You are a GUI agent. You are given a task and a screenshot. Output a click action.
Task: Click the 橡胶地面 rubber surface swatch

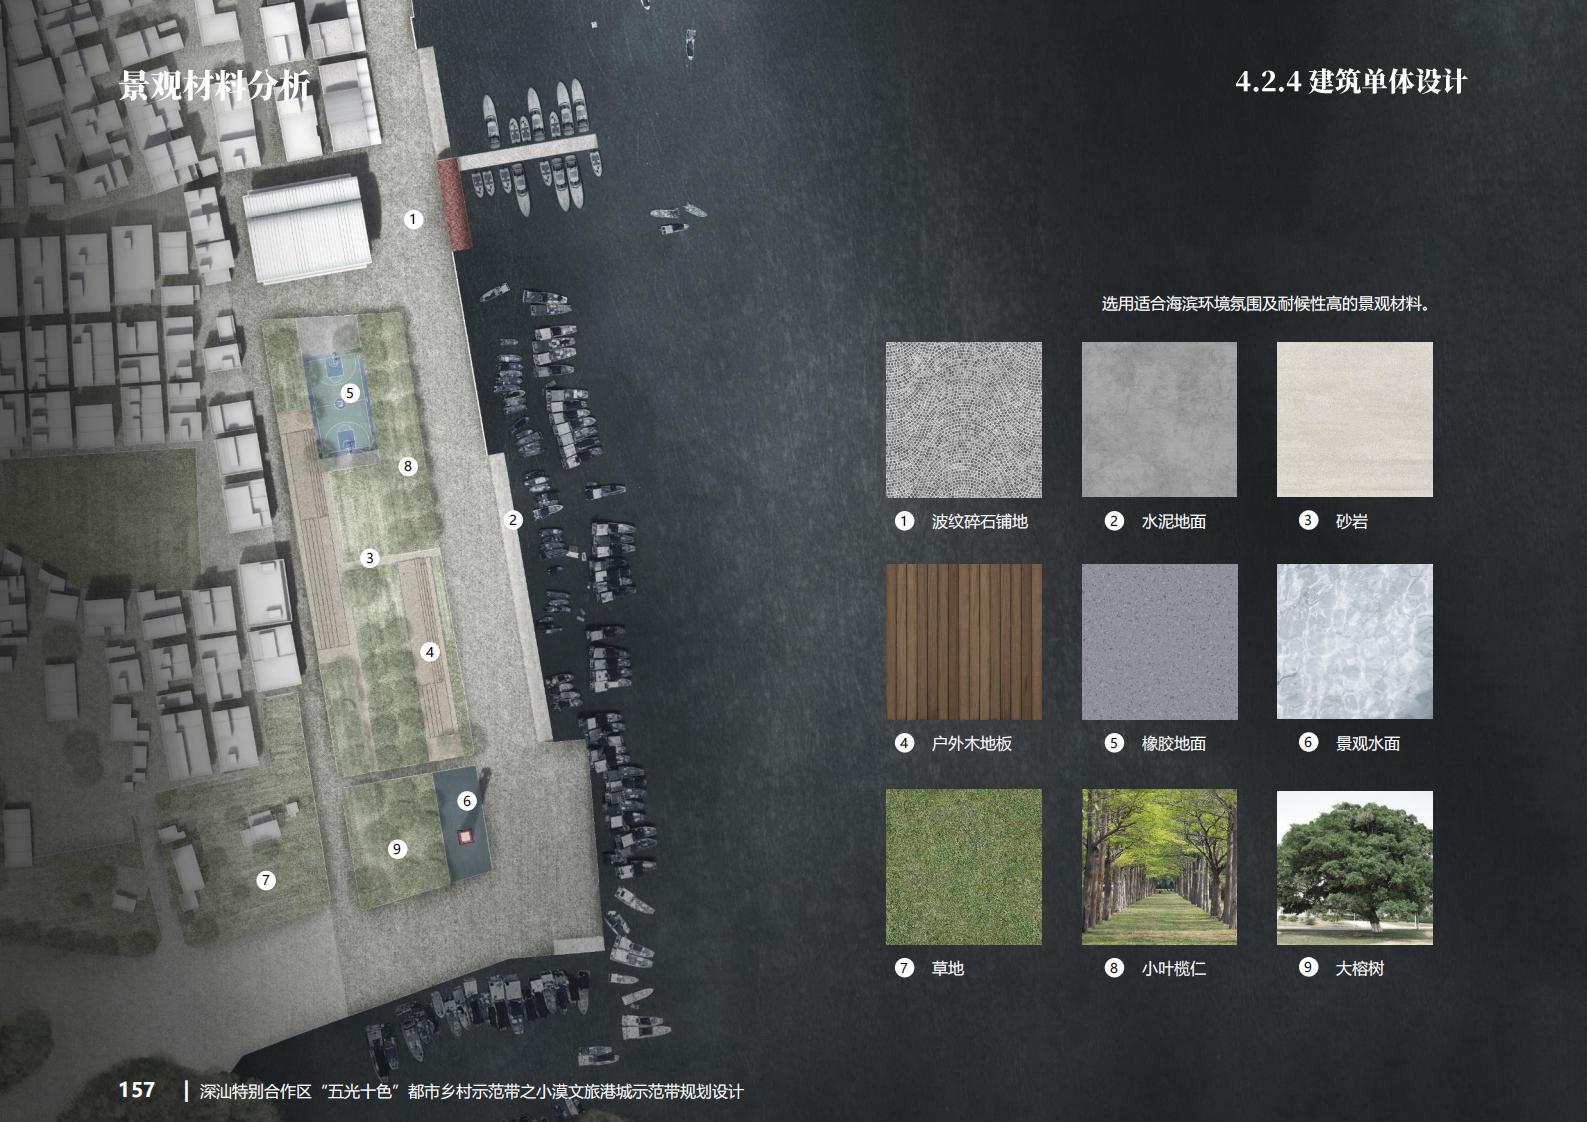point(1159,642)
